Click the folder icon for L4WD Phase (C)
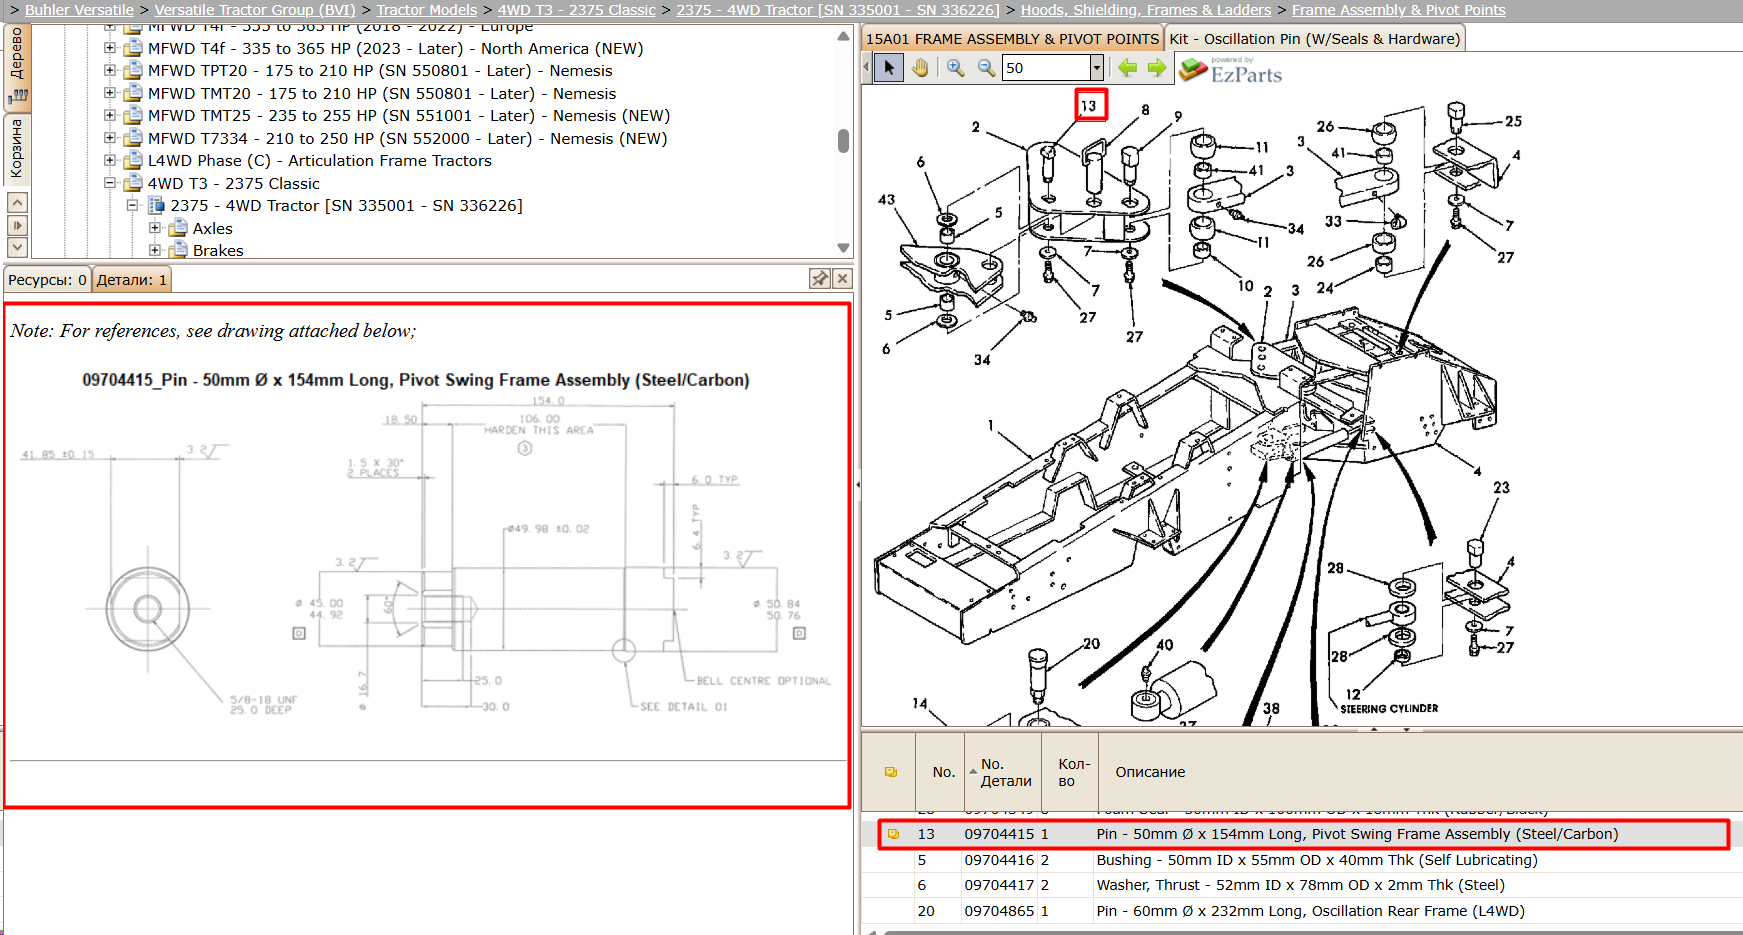1743x935 pixels. point(133,160)
